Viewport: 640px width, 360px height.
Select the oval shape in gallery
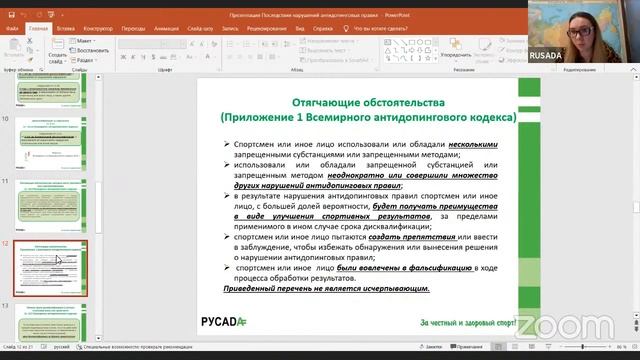[420, 42]
